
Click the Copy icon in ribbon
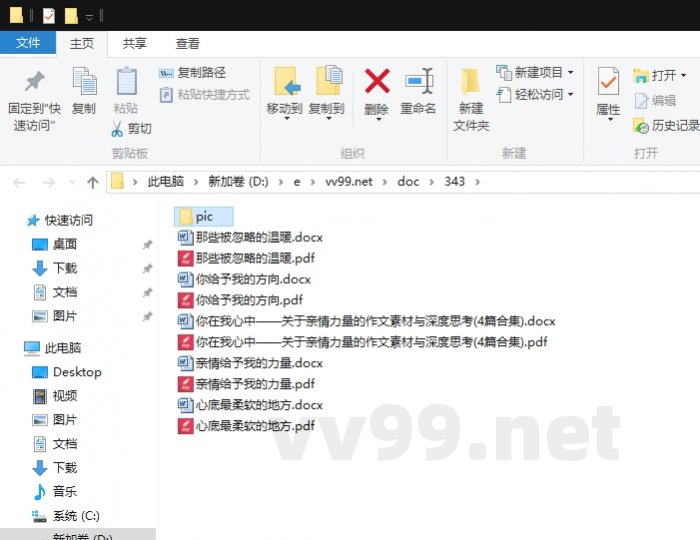[x=84, y=81]
